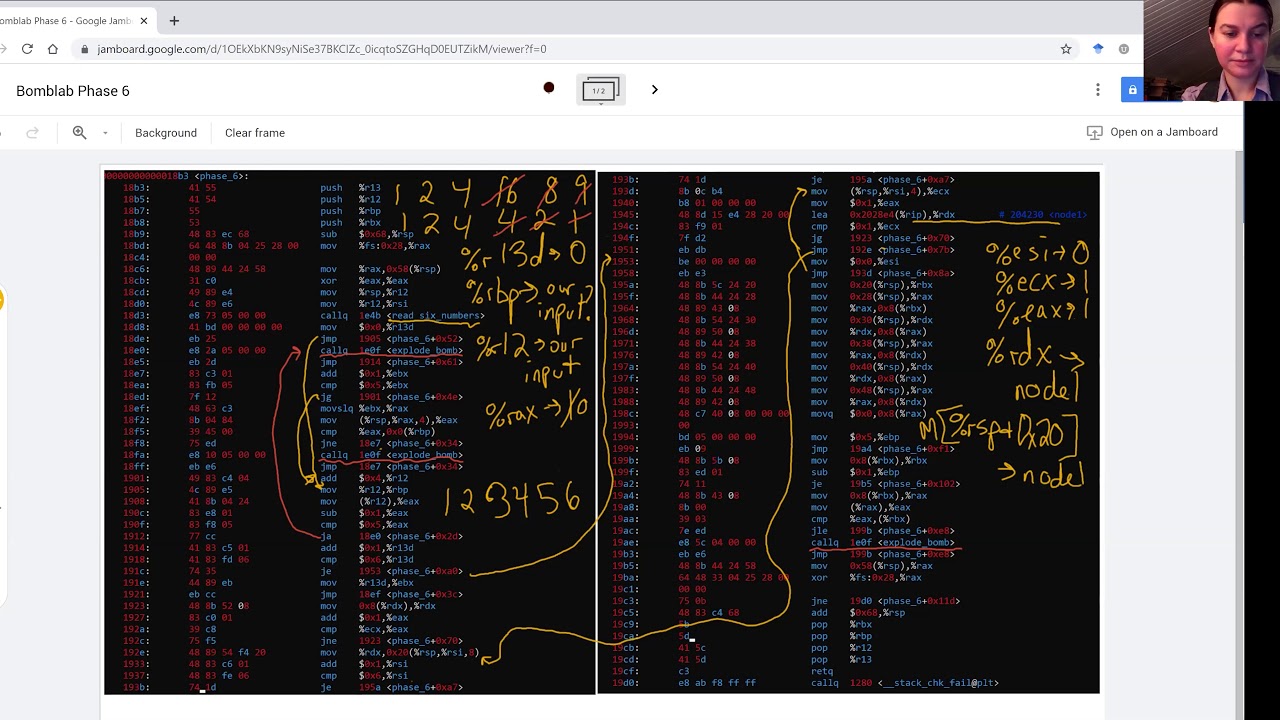Open the Background options
The image size is (1280, 720).
tap(166, 133)
